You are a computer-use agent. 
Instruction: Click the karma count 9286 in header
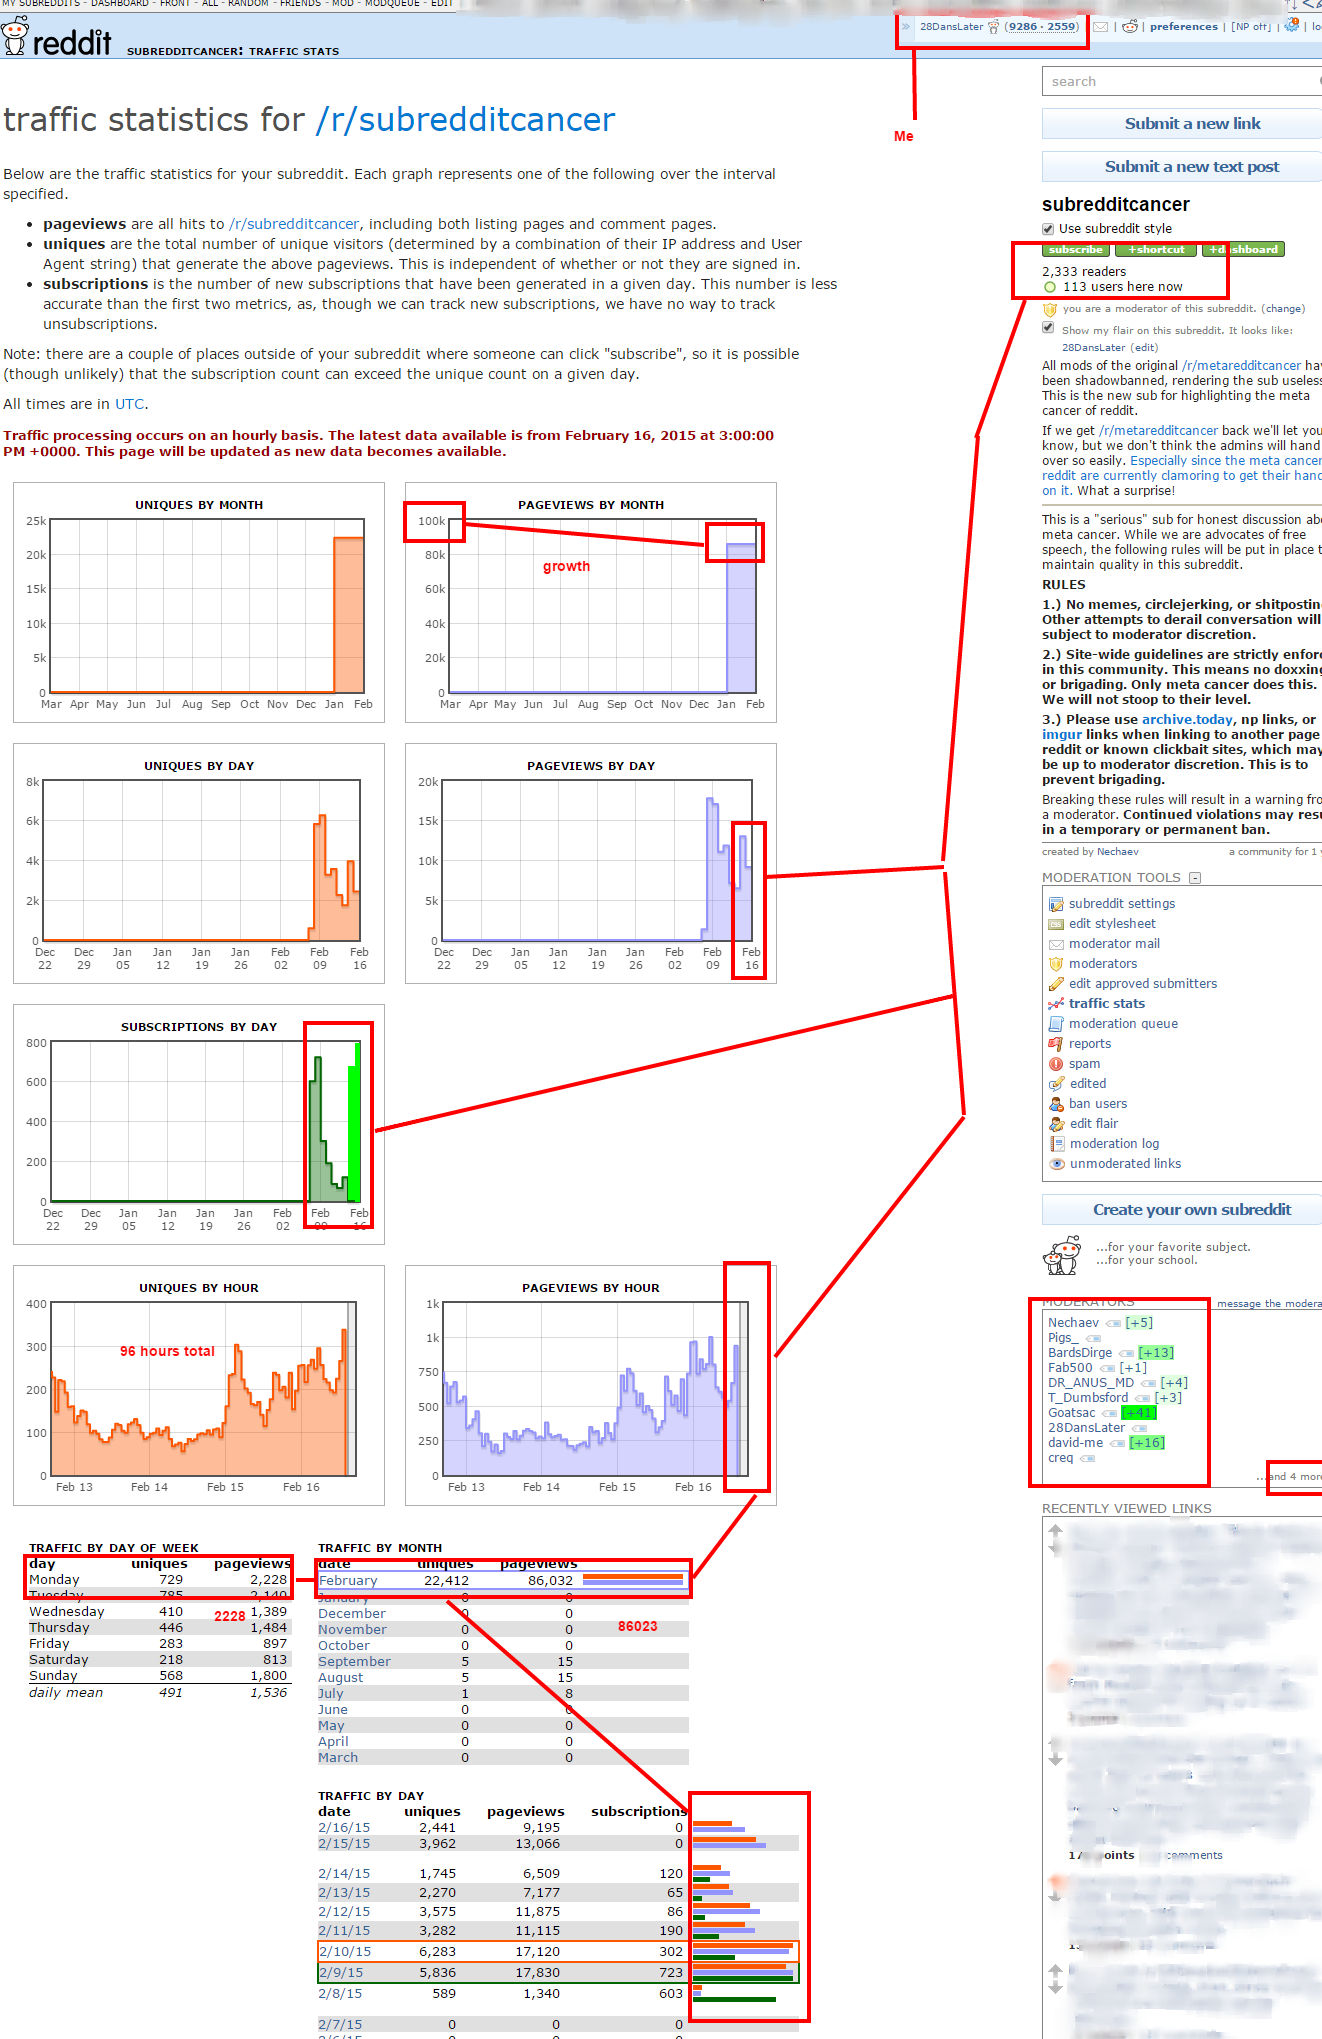coord(1023,27)
